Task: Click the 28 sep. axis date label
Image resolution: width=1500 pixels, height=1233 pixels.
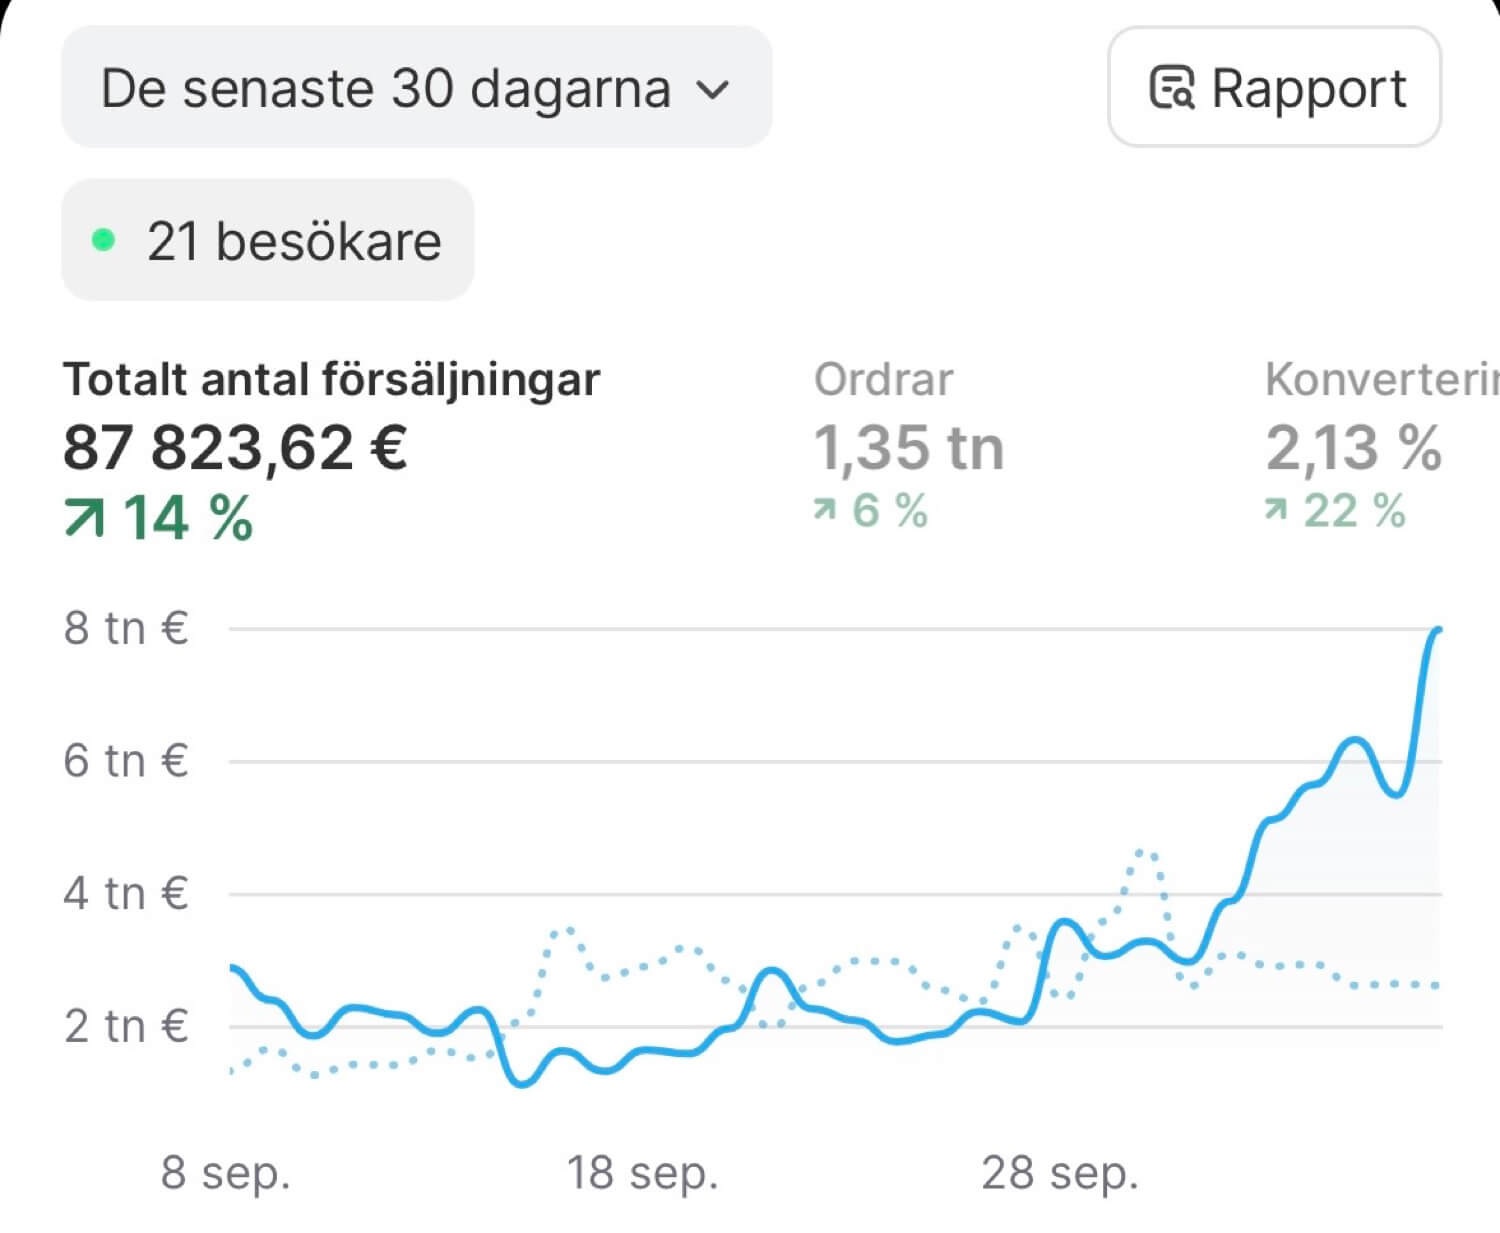Action: point(1060,1172)
